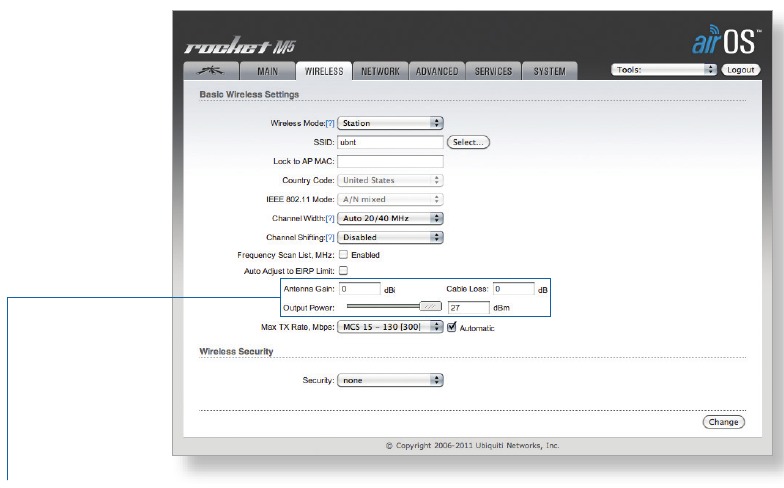
Task: Click the Channel Shifting help link
Action: 330,238
